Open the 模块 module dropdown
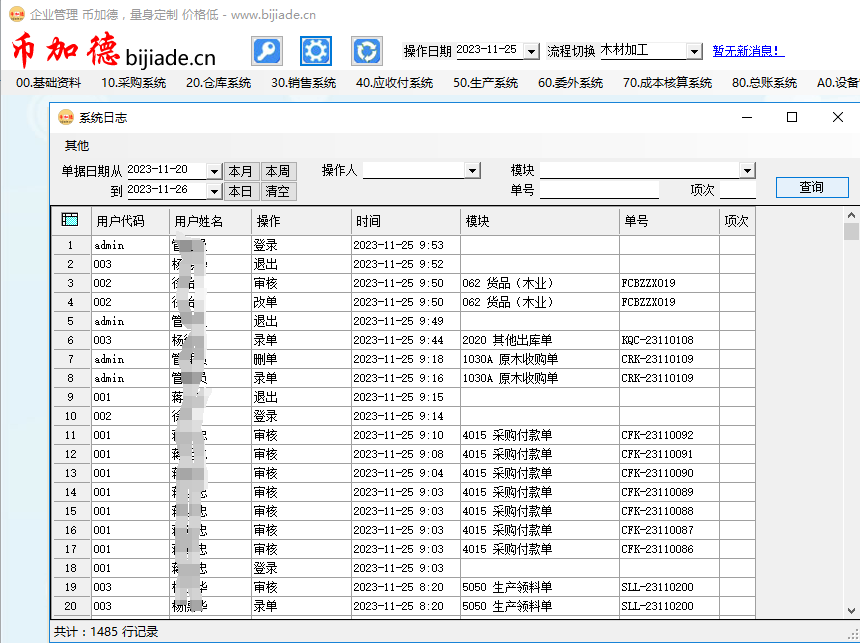This screenshot has height=643, width=860. 748,171
